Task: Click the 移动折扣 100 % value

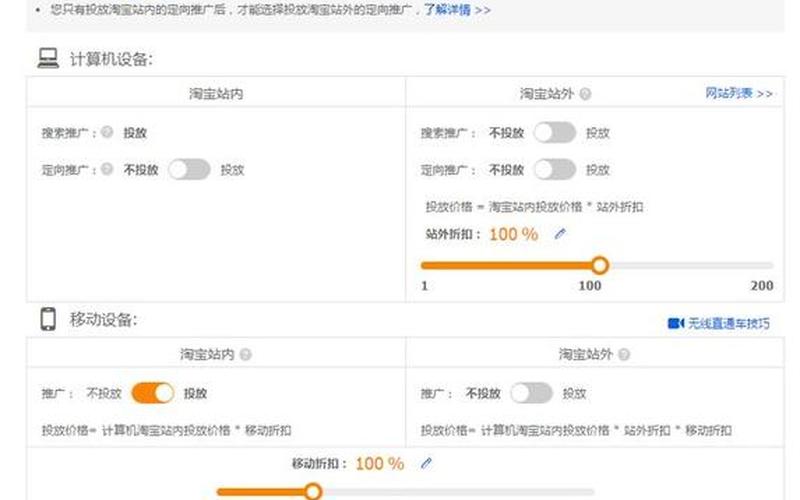Action: [380, 463]
